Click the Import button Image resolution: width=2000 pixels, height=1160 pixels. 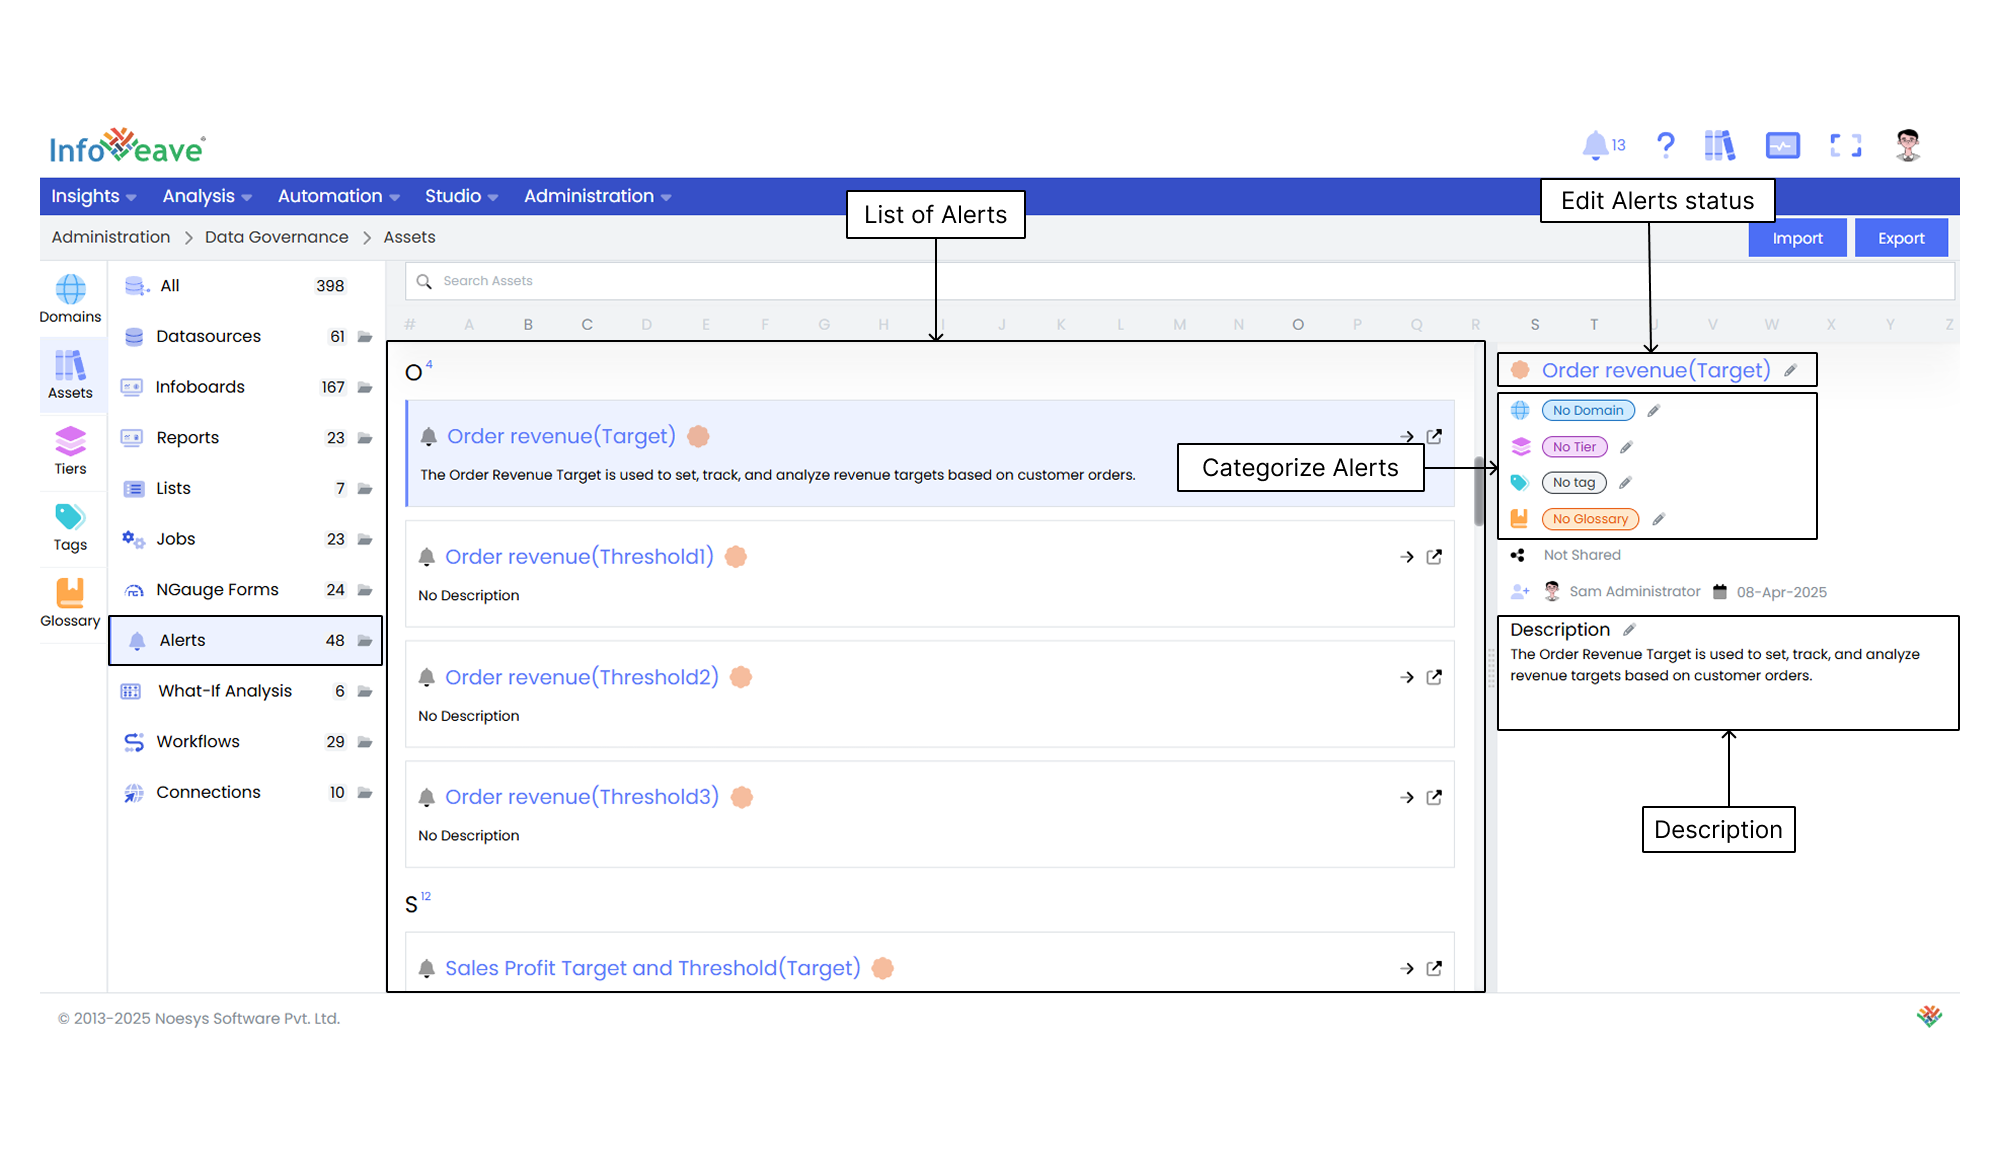point(1797,238)
